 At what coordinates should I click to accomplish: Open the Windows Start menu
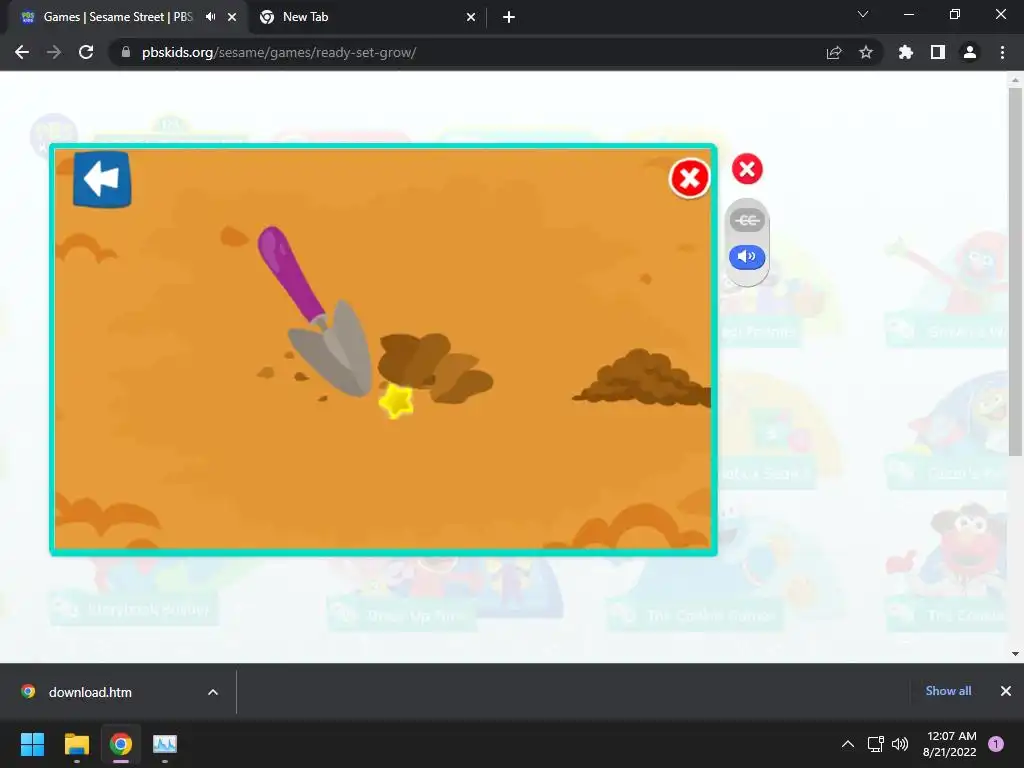click(32, 744)
